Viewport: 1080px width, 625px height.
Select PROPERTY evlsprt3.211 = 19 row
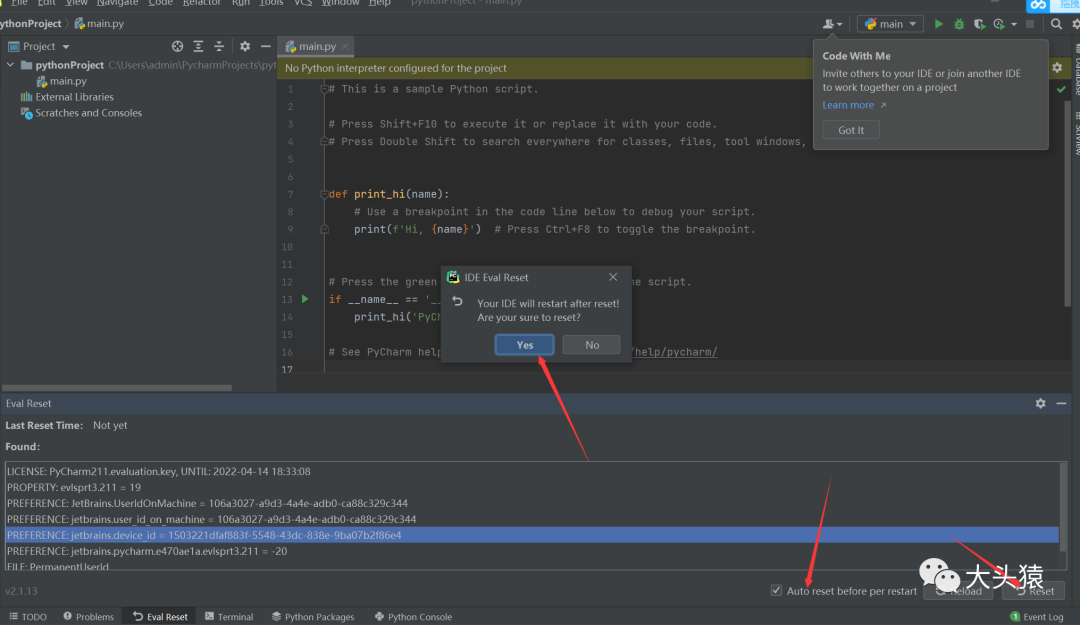click(532, 487)
